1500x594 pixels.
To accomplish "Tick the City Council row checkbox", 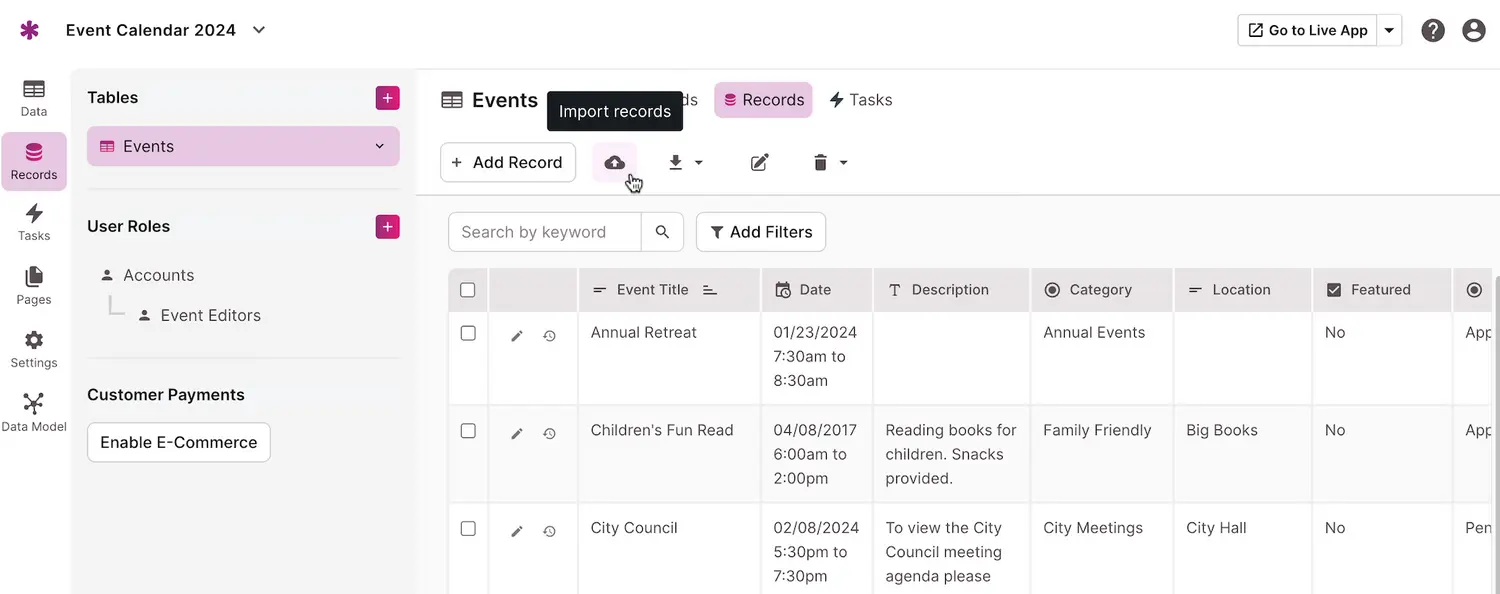I will (468, 528).
